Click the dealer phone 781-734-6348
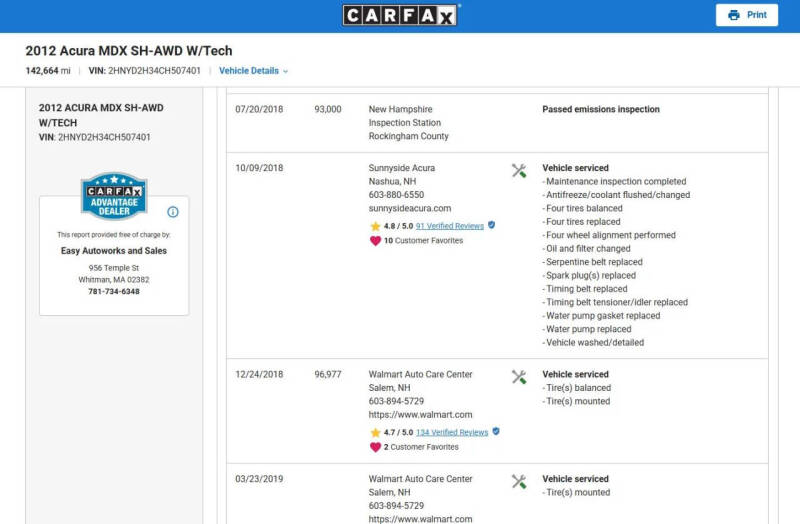This screenshot has width=800, height=524. click(114, 291)
